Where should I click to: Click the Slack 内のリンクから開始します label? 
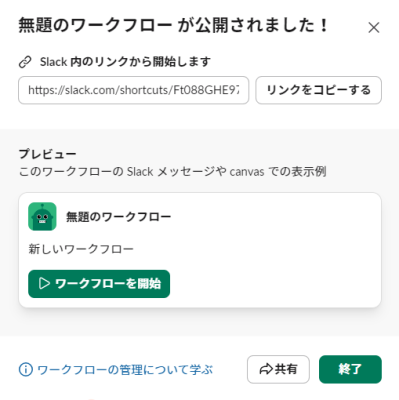click(125, 62)
